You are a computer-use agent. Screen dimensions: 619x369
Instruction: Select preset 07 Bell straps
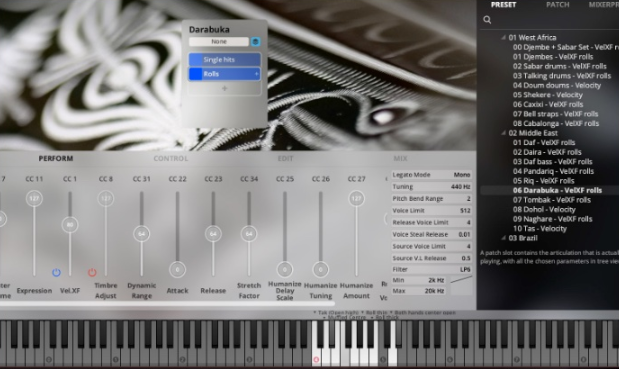(x=555, y=114)
